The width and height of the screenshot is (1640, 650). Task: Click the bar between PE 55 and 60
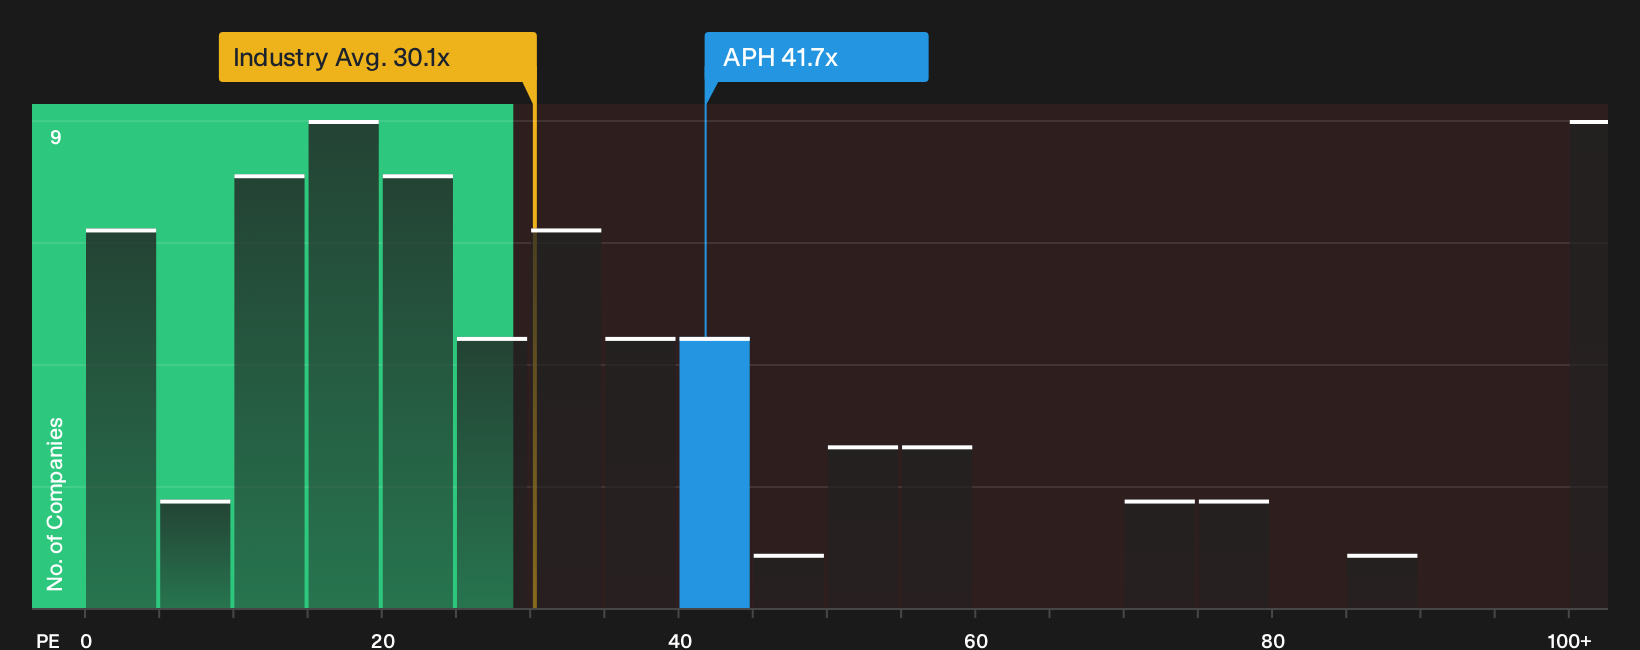[x=937, y=527]
